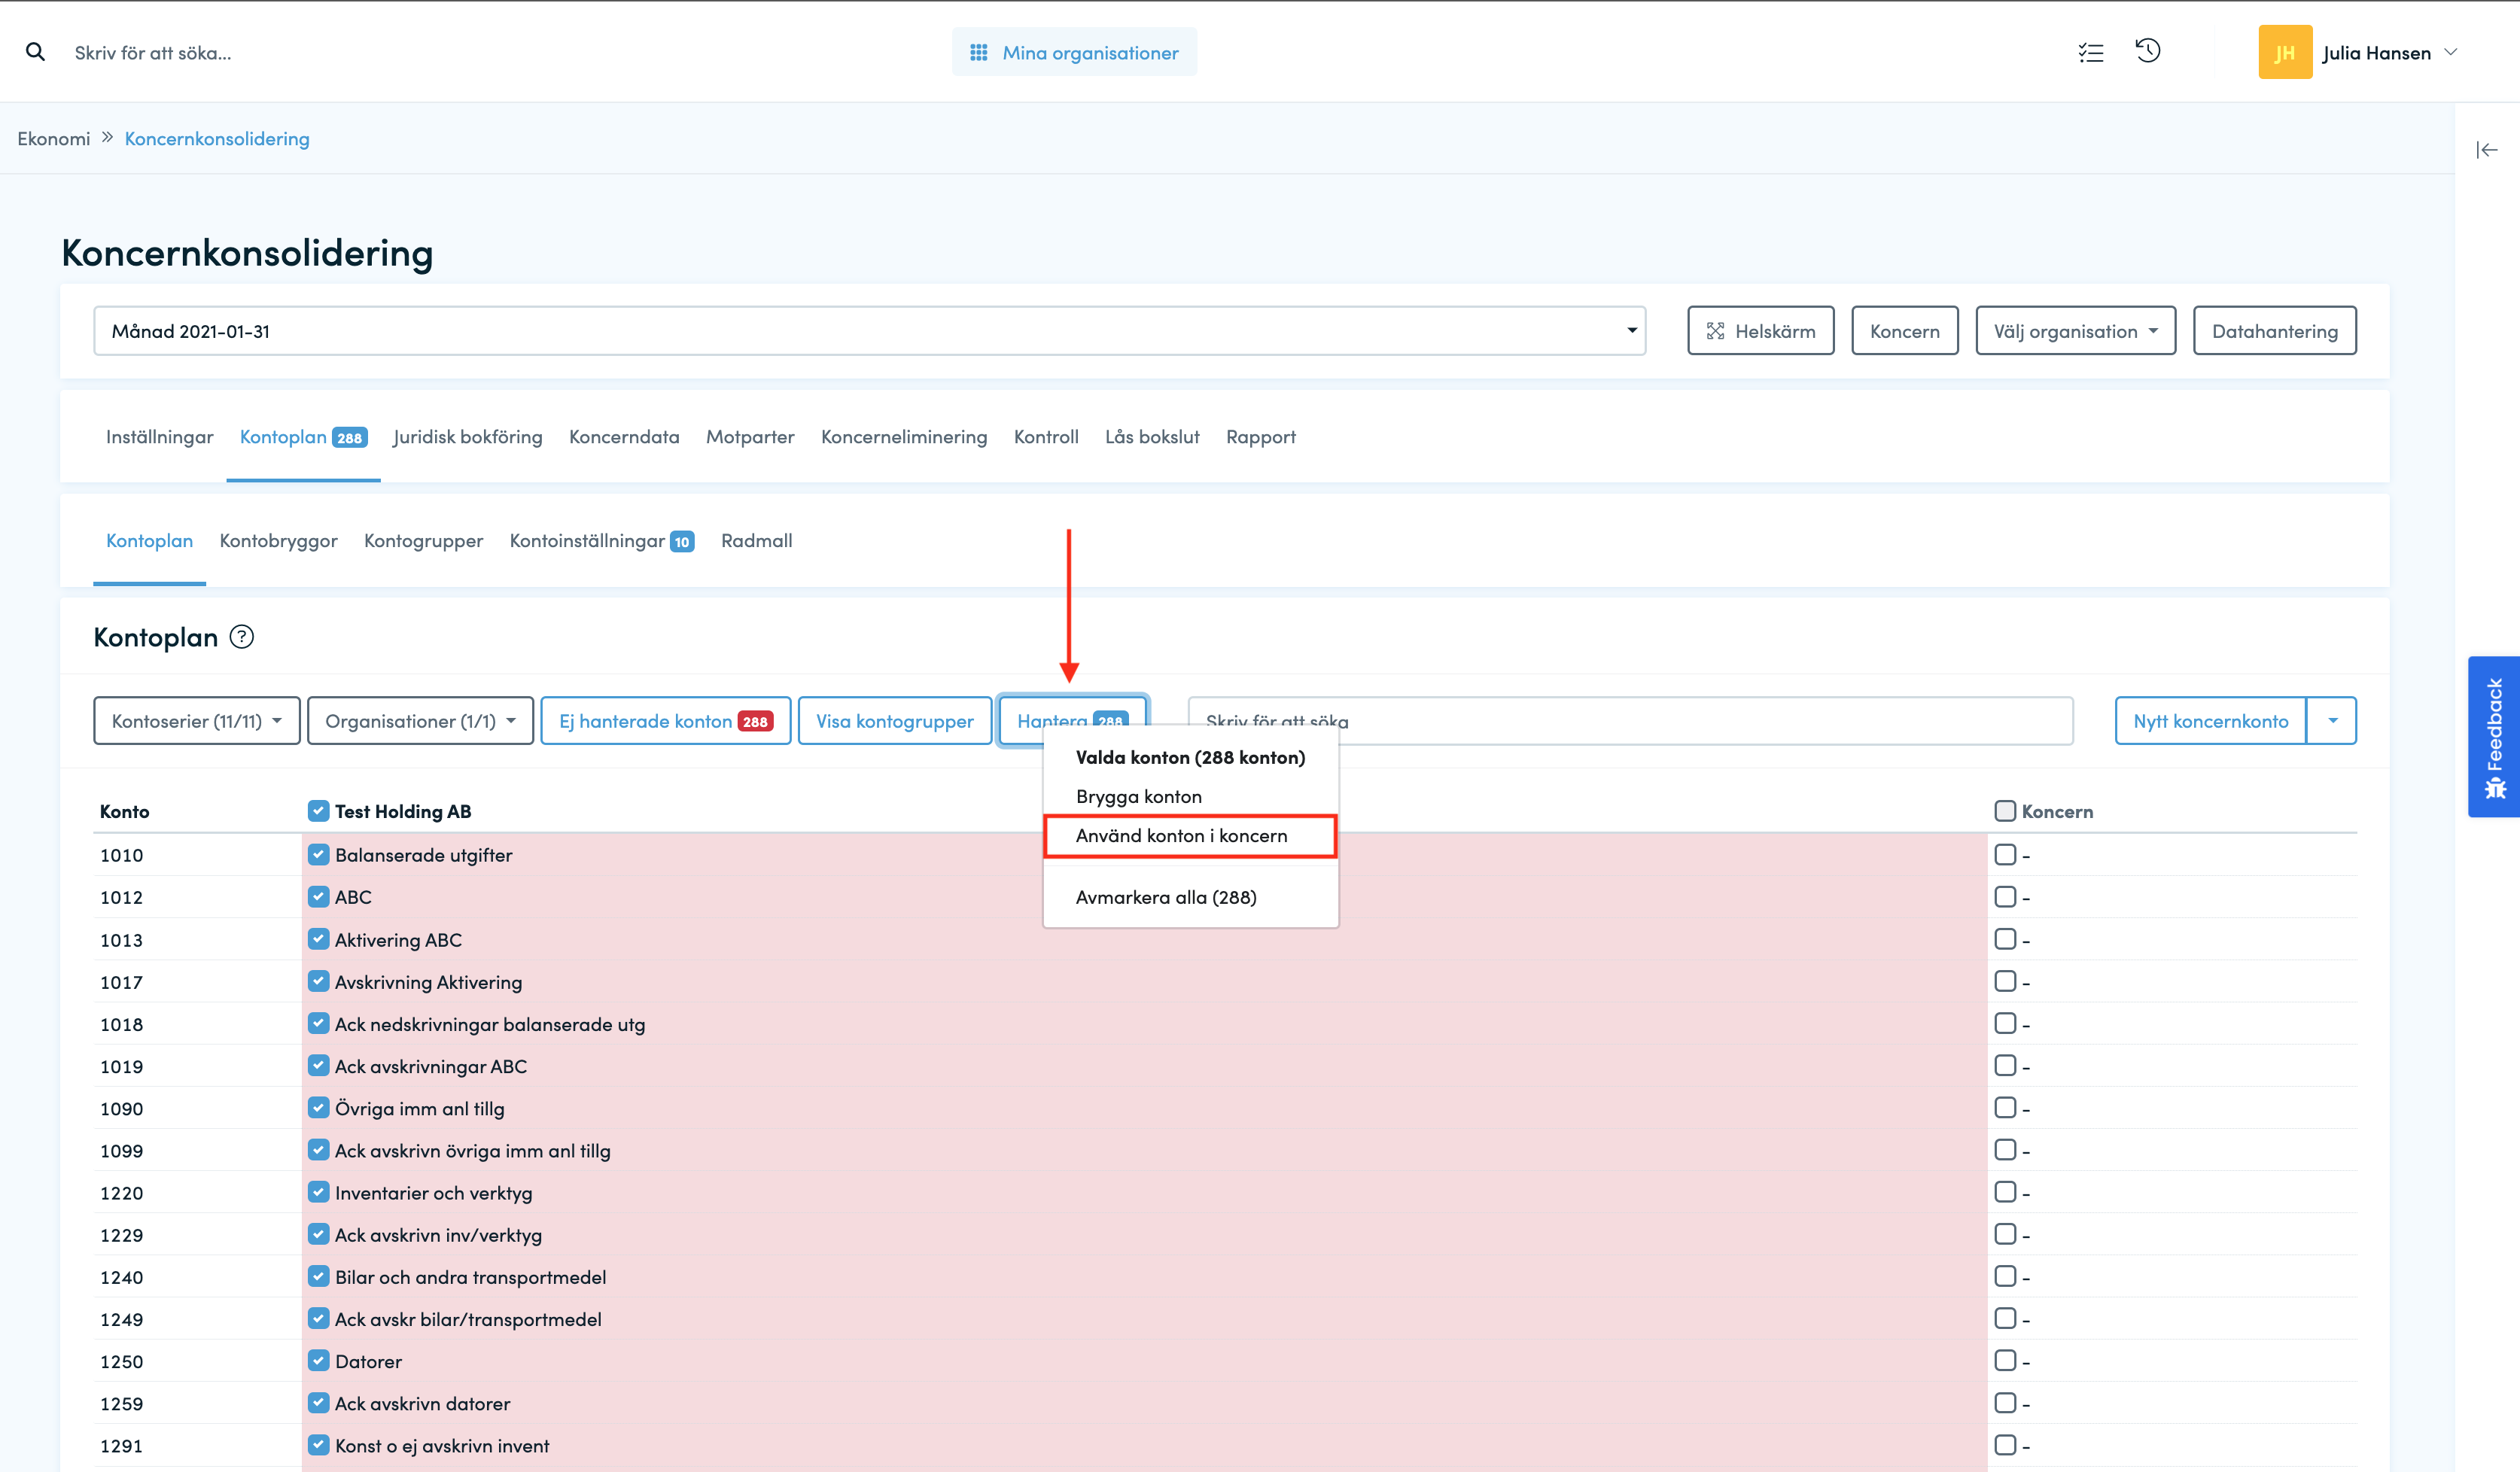Open Kontoplan help question icon

(242, 637)
